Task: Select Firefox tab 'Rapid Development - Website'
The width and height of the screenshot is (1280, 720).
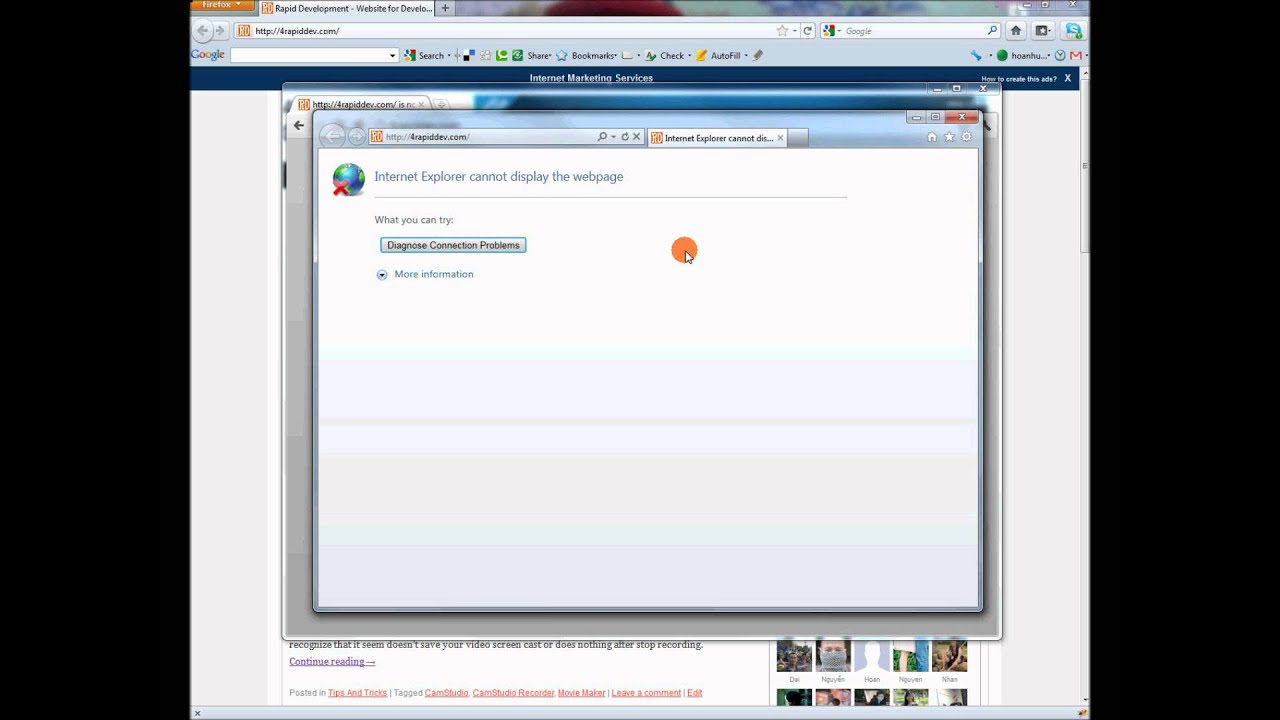Action: [347, 8]
